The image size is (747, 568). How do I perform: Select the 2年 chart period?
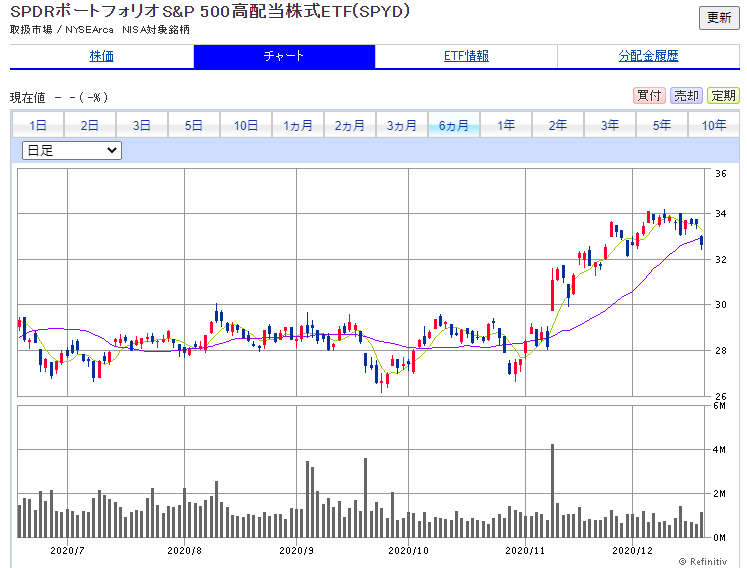click(x=558, y=125)
